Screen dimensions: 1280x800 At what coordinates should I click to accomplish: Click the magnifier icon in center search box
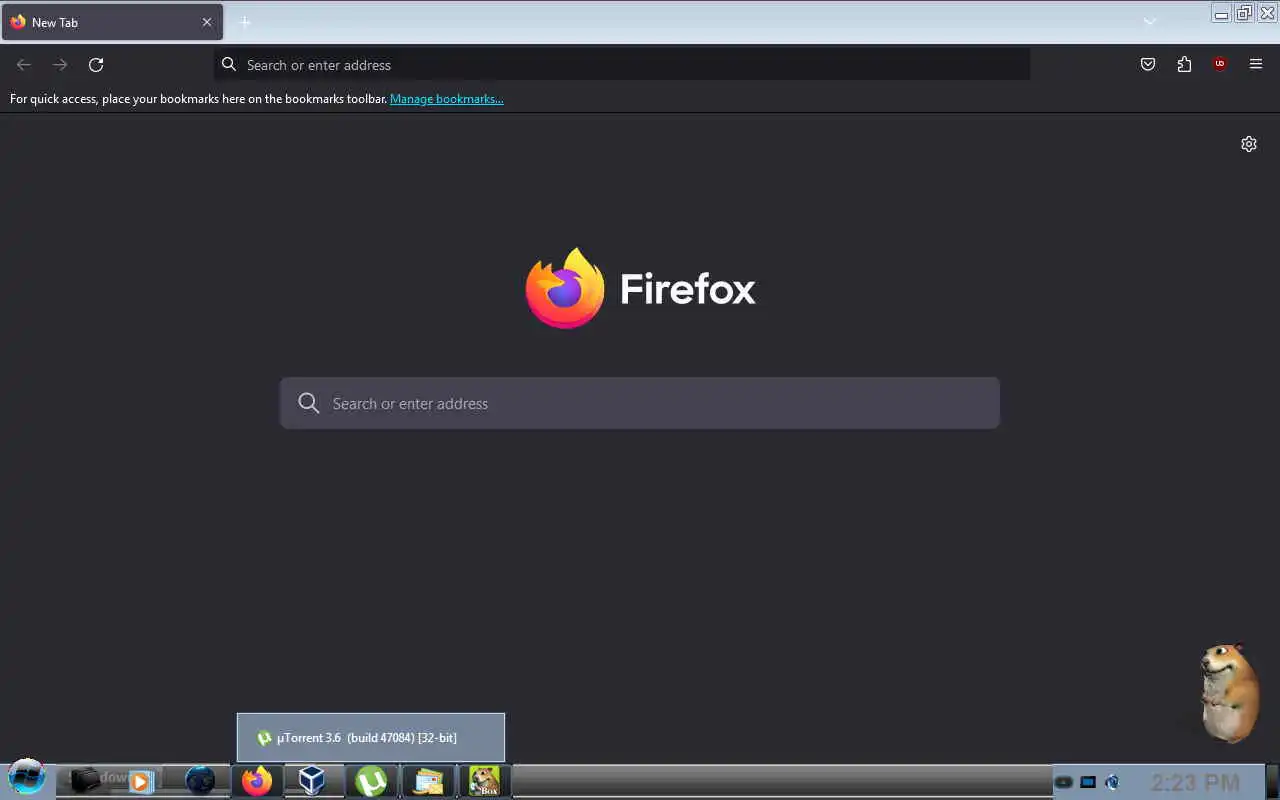[x=309, y=403]
